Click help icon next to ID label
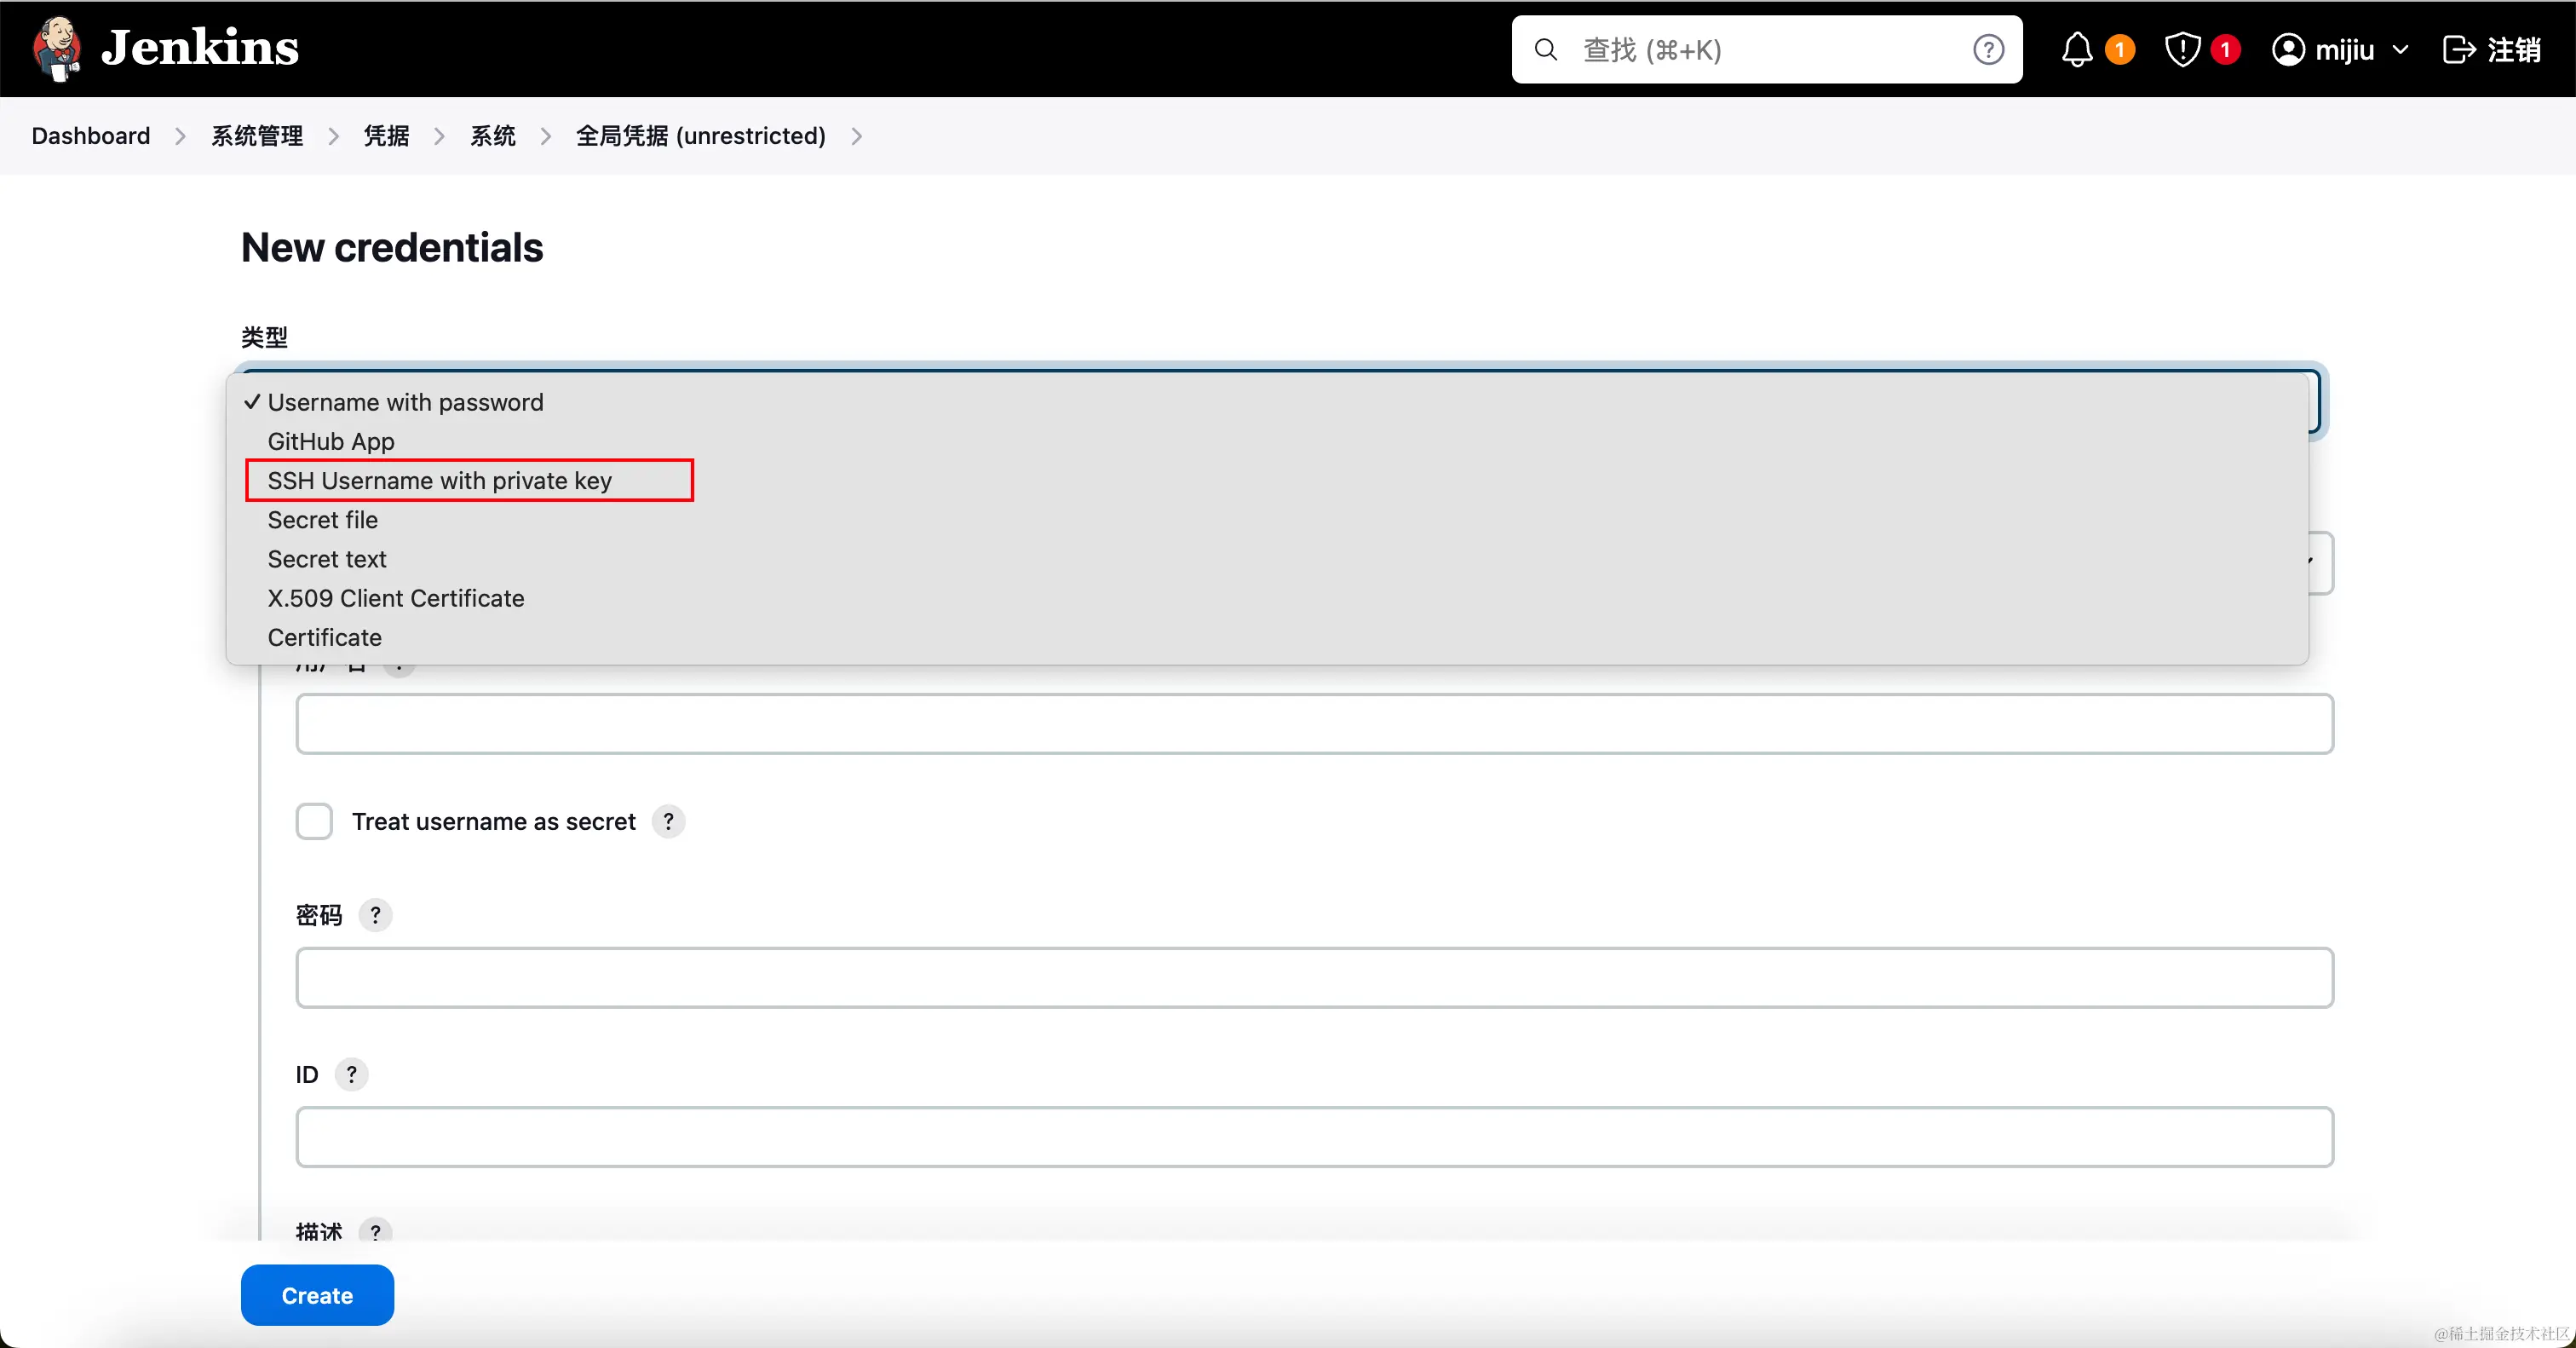2576x1348 pixels. [x=351, y=1074]
